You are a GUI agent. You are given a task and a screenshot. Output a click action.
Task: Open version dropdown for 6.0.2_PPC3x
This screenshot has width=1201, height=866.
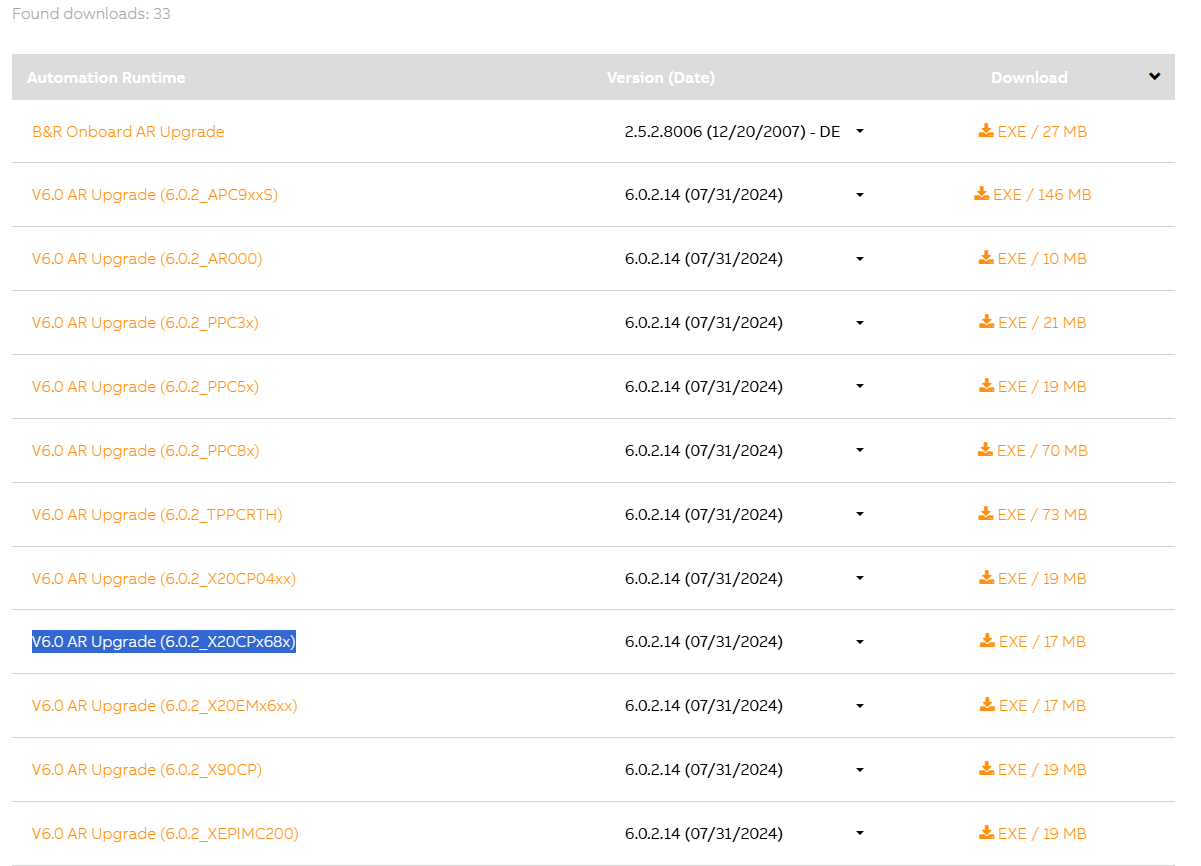[x=859, y=323]
